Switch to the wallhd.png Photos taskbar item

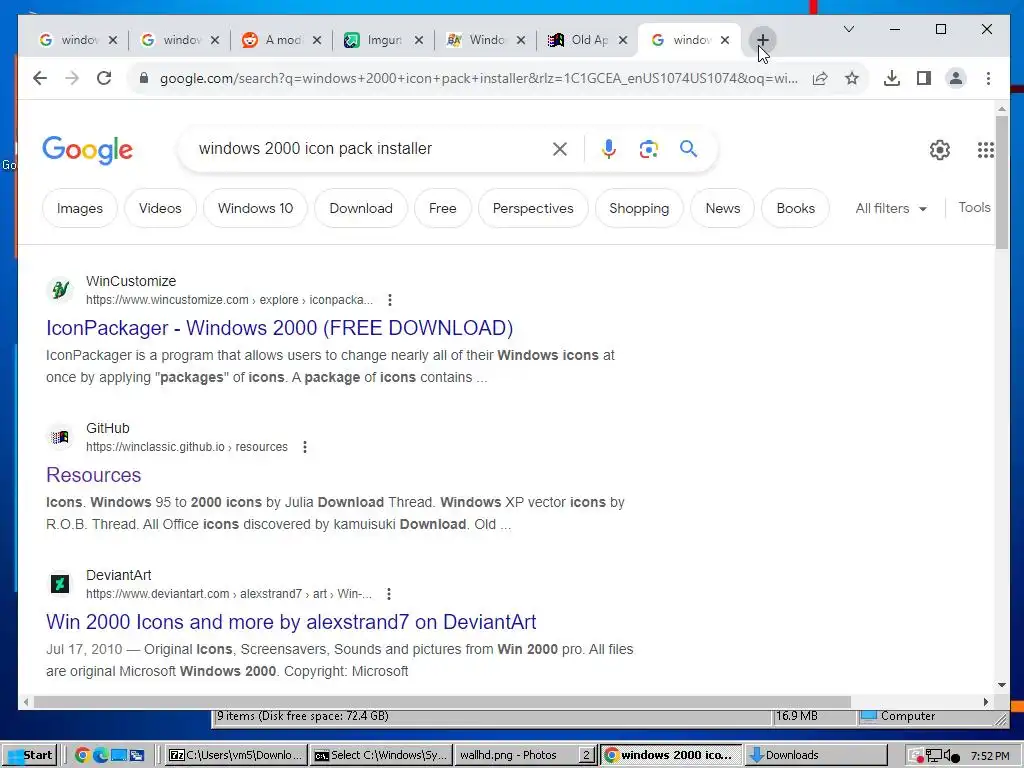[x=524, y=755]
